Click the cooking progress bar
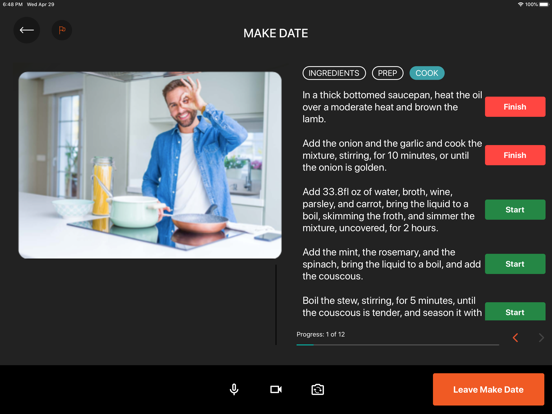552x414 pixels. [x=397, y=345]
